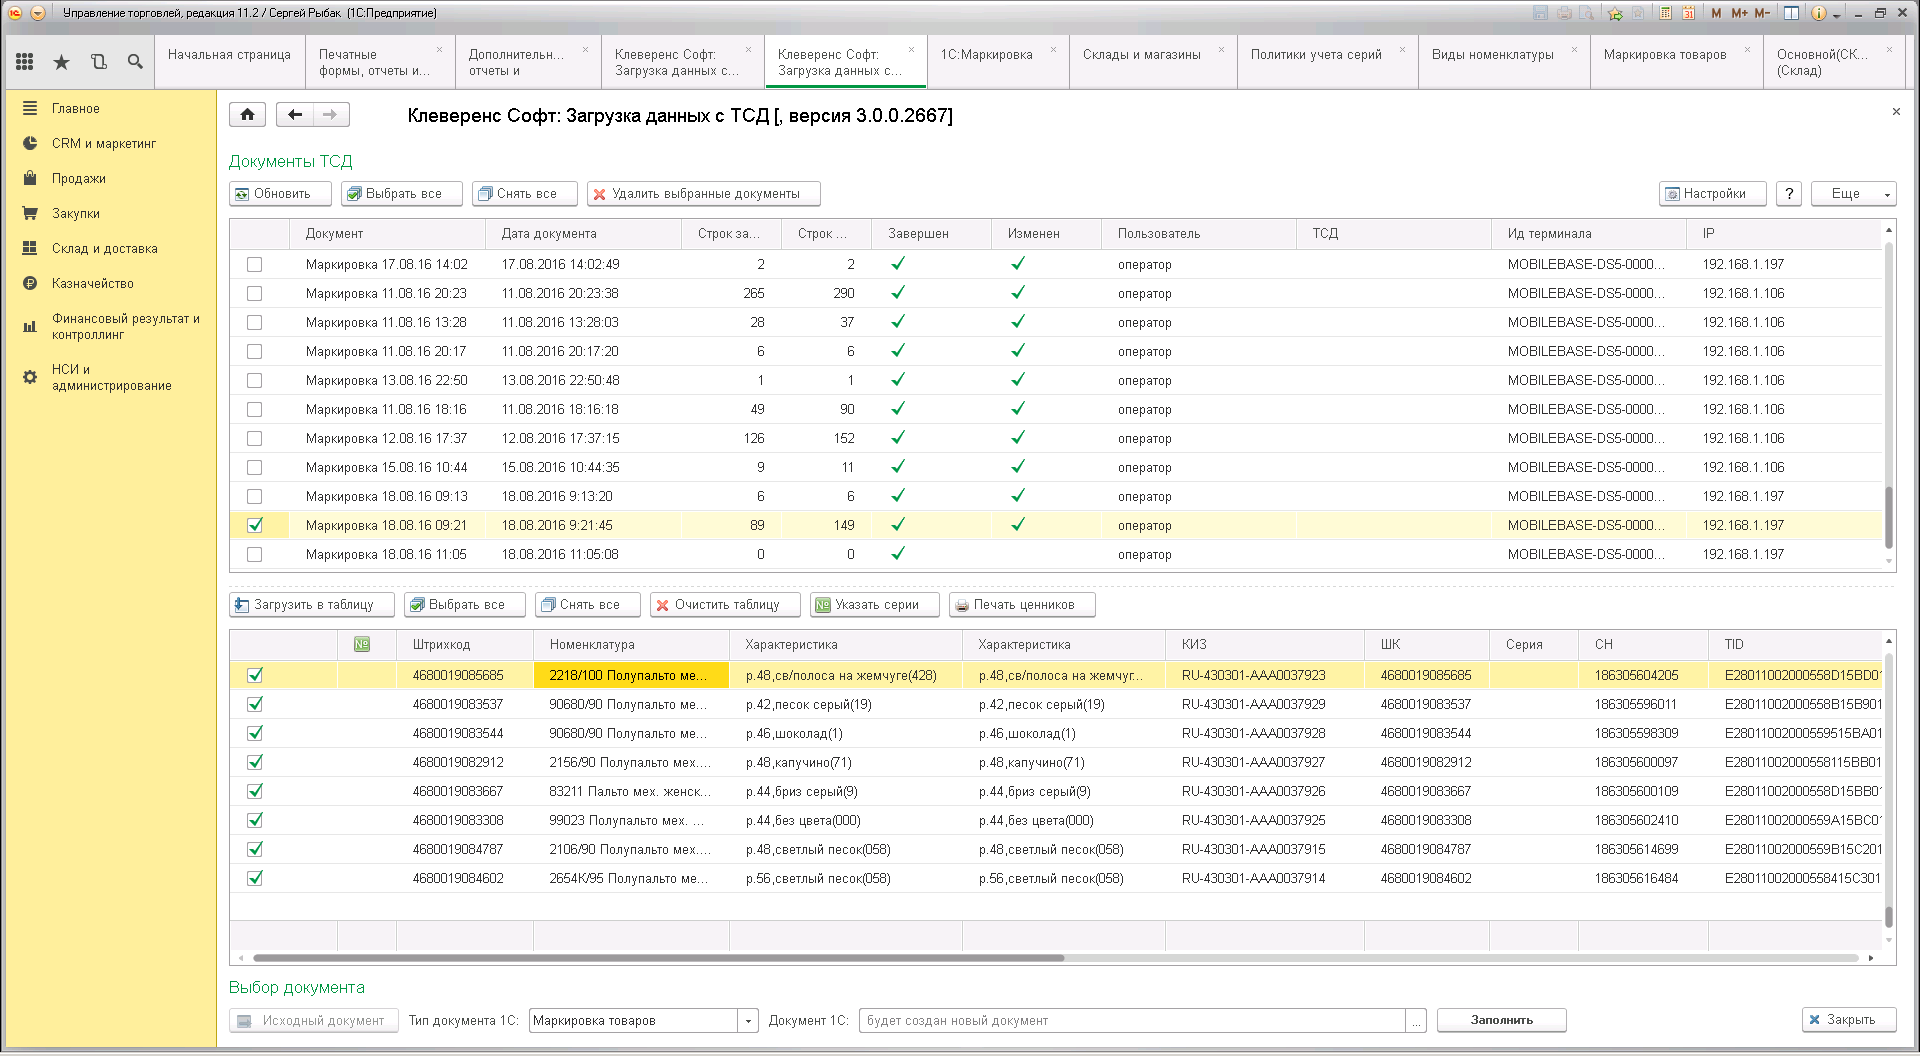
Task: Click the Указать серии button
Action: [x=874, y=604]
